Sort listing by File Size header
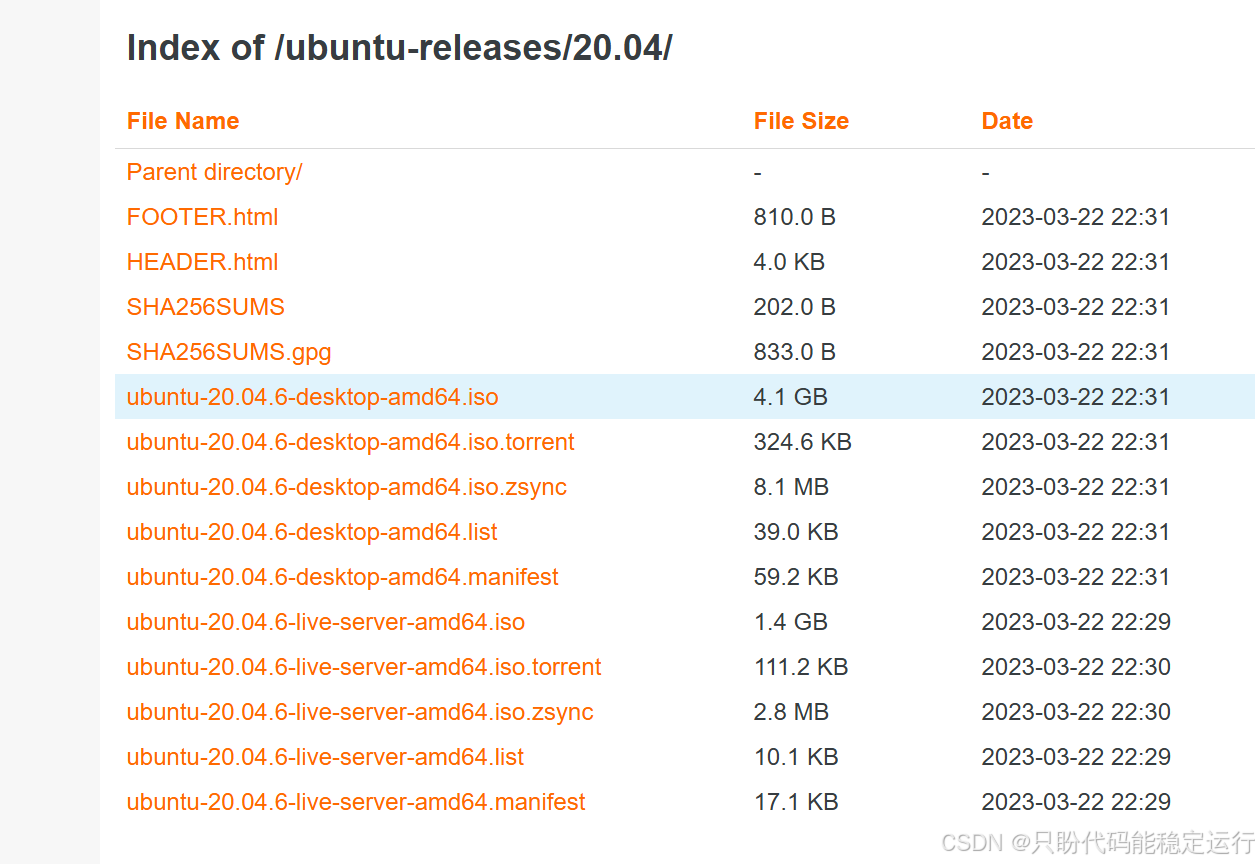1259x864 pixels. point(801,121)
